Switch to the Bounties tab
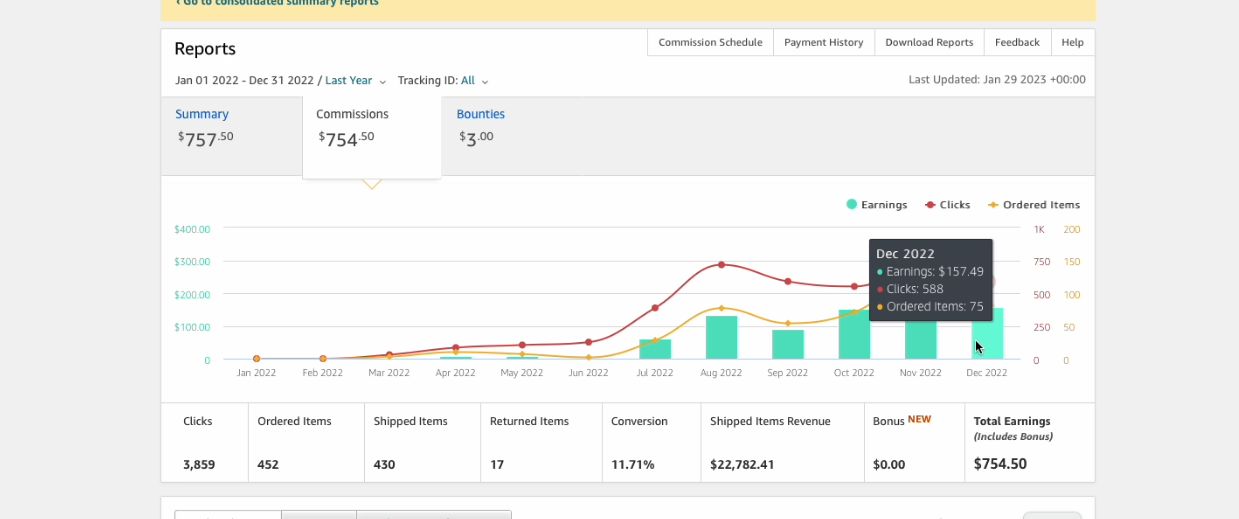 point(481,127)
